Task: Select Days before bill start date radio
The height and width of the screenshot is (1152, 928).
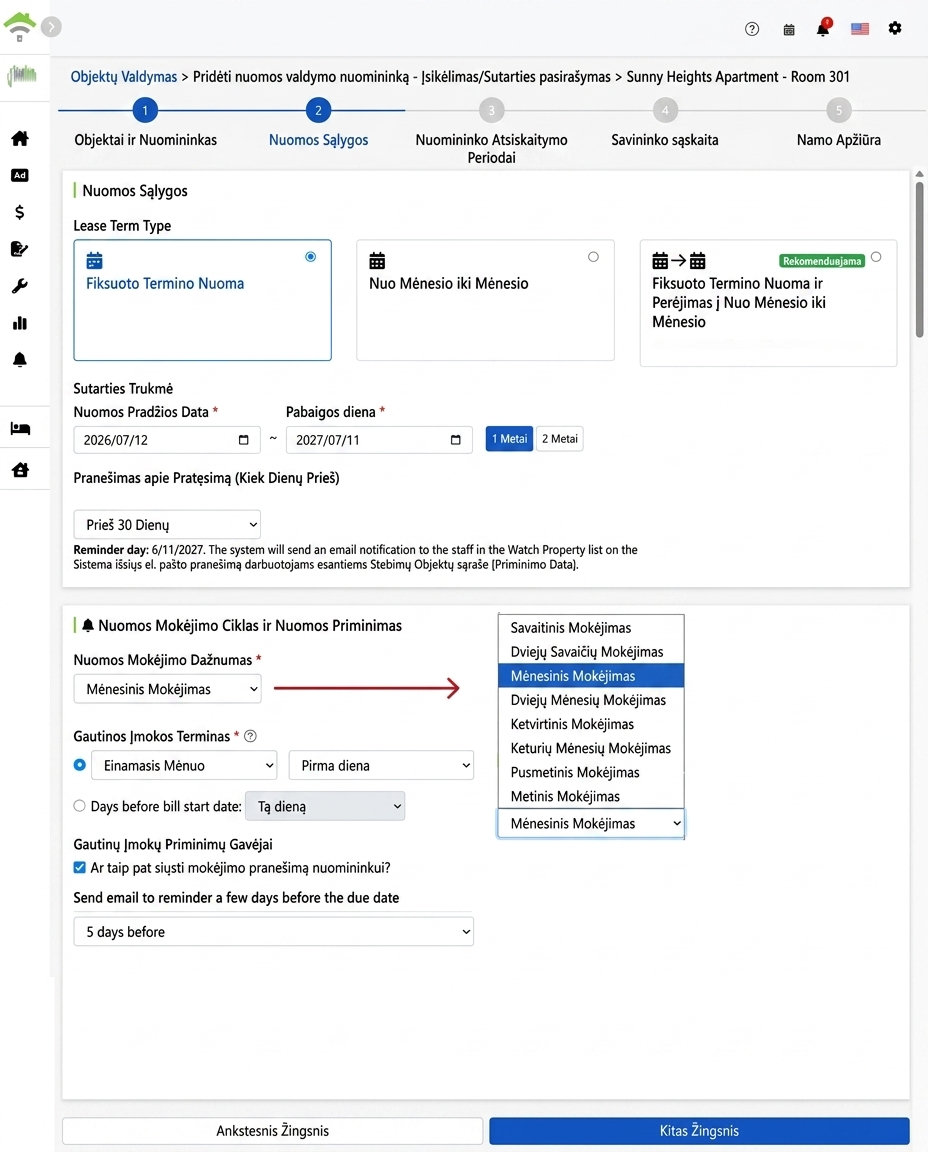Action: coord(79,806)
